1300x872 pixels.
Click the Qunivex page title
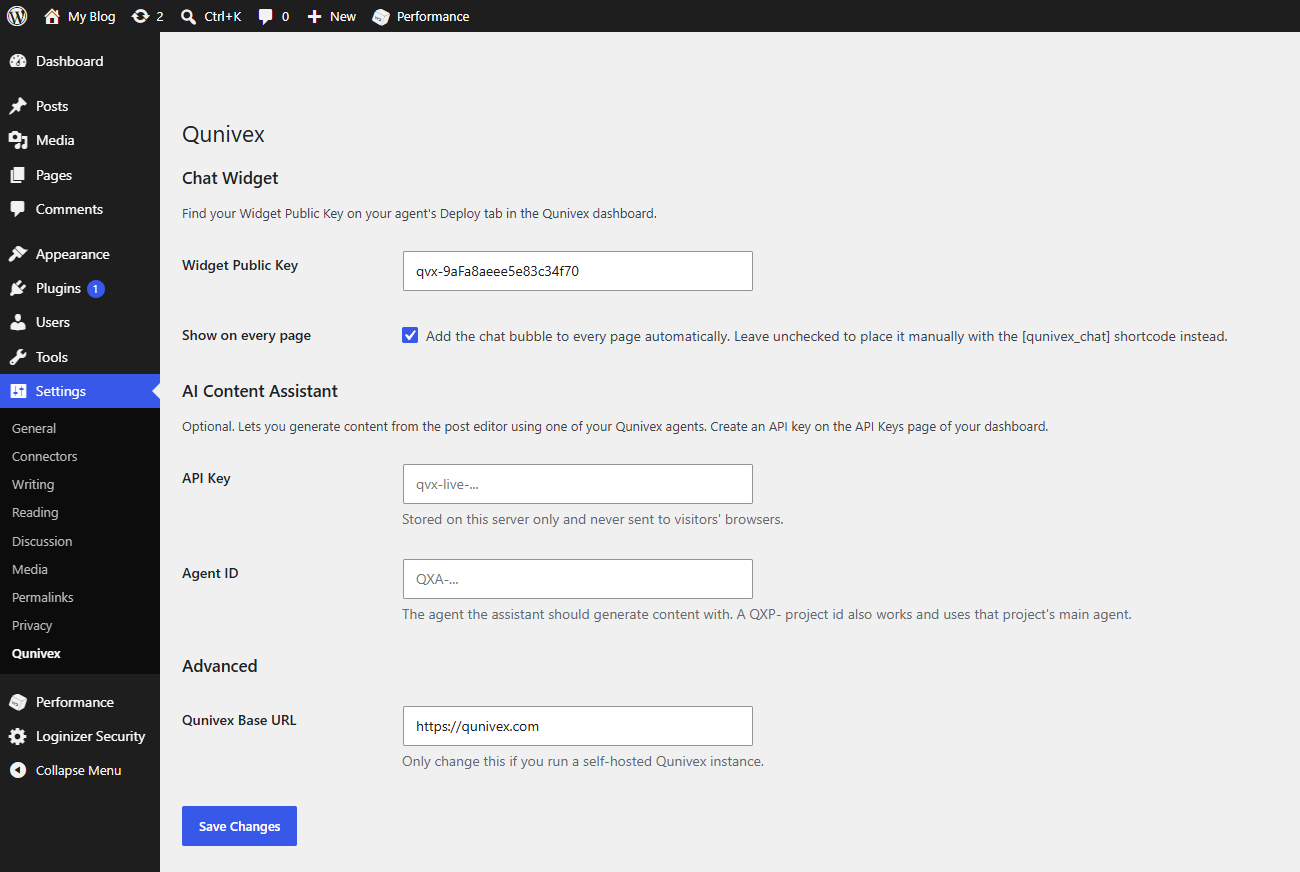223,135
